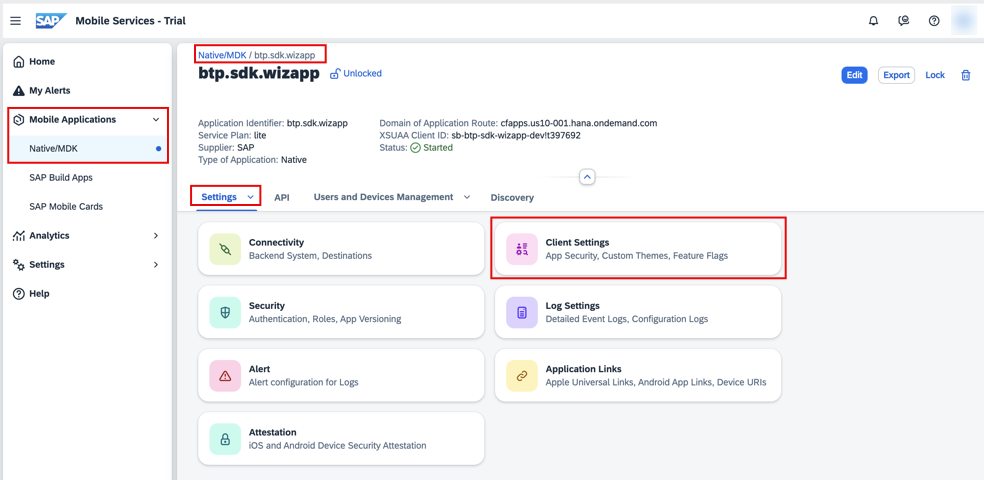The image size is (984, 480).
Task: Collapse the Mobile Applications chevron
Action: [156, 119]
